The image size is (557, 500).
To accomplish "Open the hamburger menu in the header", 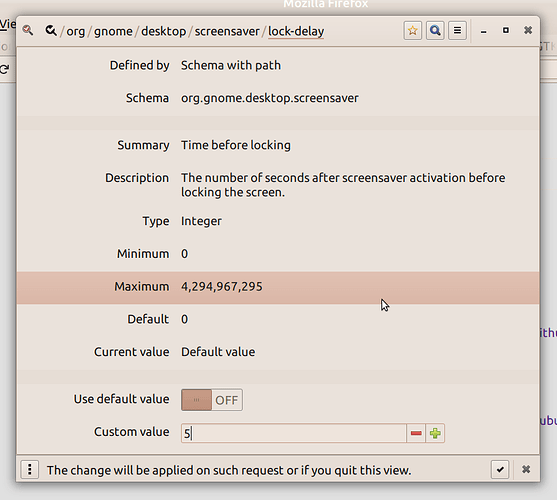I will (x=457, y=31).
